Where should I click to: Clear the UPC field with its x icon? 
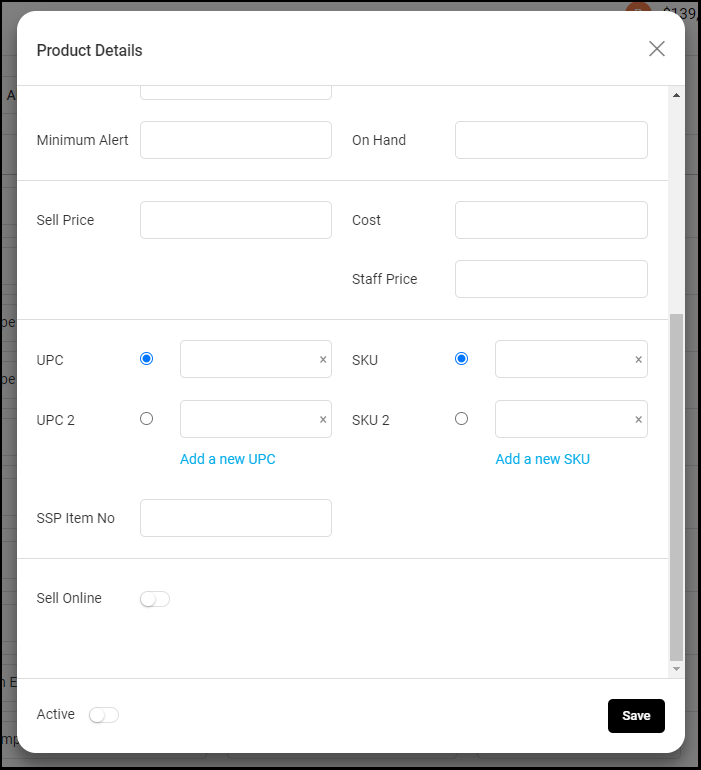pos(323,359)
